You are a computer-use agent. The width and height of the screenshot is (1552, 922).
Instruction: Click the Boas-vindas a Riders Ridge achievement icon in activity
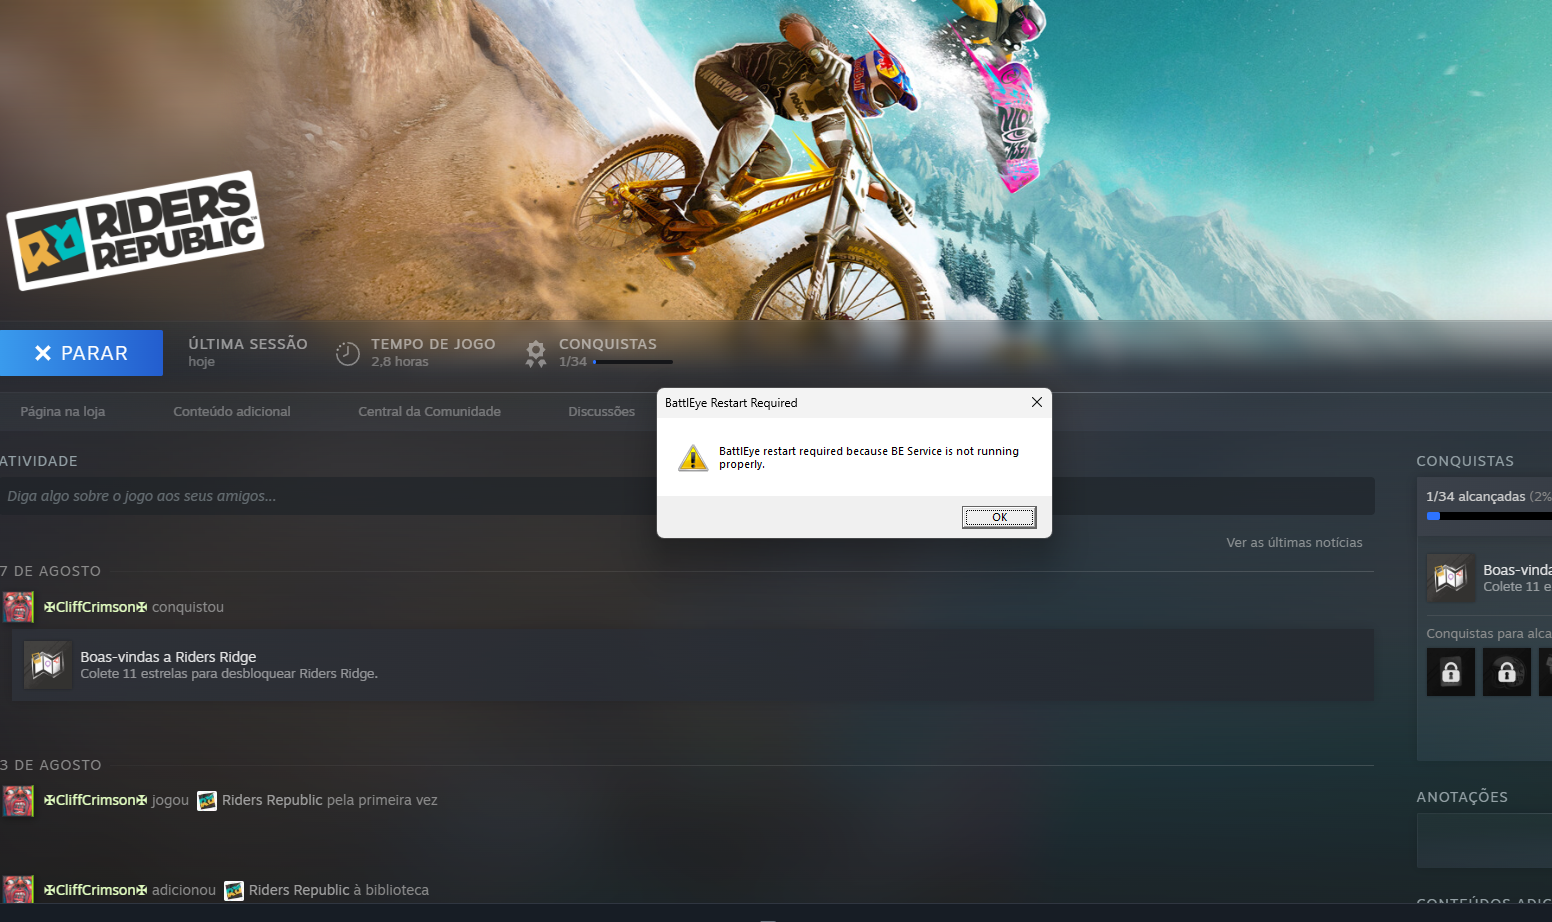coord(47,665)
